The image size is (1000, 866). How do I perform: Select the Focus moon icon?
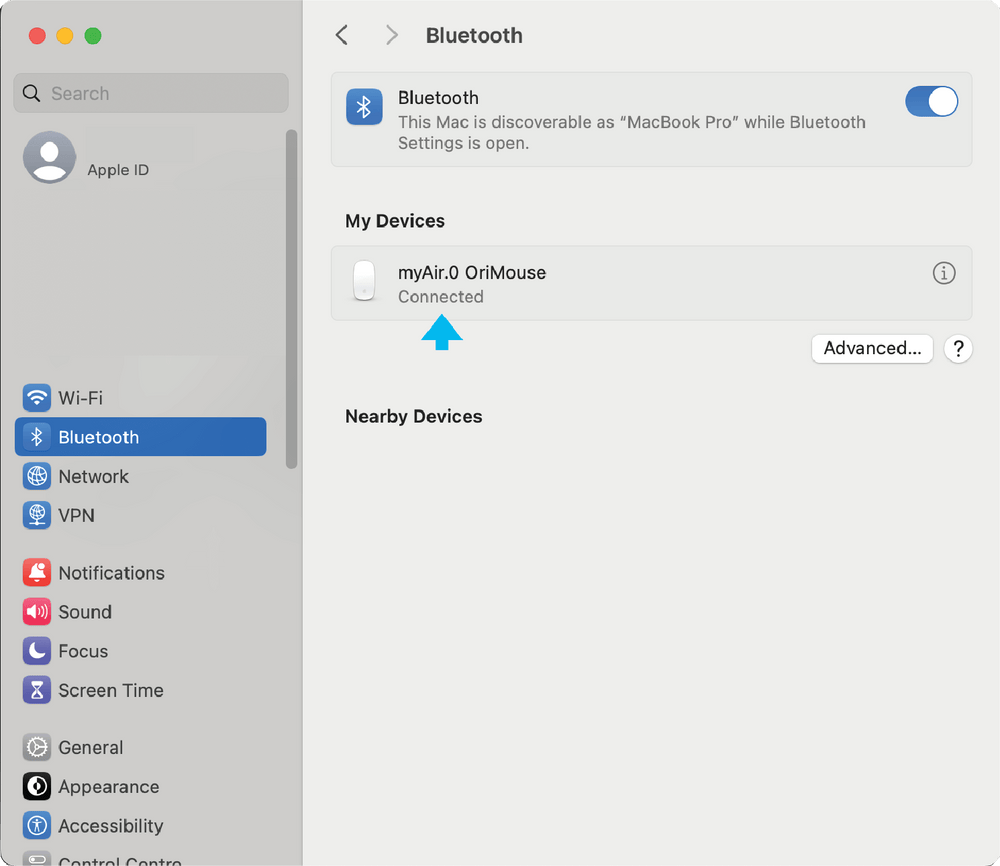[x=37, y=651]
